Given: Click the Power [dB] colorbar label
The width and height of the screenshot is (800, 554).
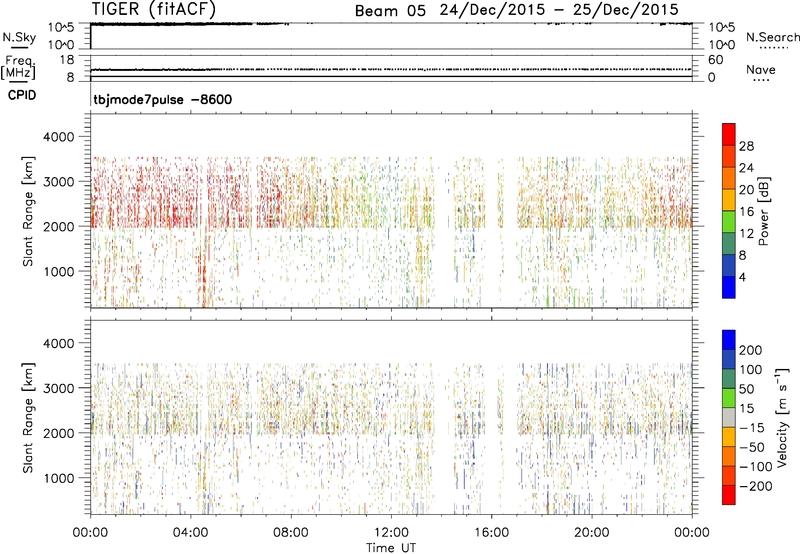Looking at the screenshot, I should coord(764,211).
